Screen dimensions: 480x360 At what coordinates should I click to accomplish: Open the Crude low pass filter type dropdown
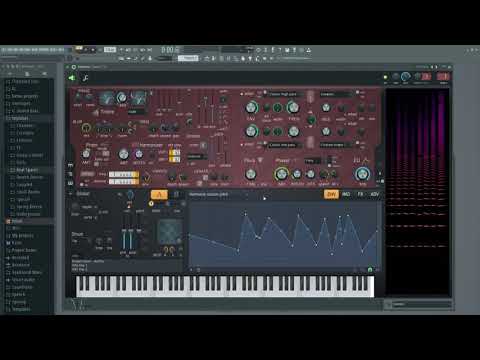[x=286, y=145]
